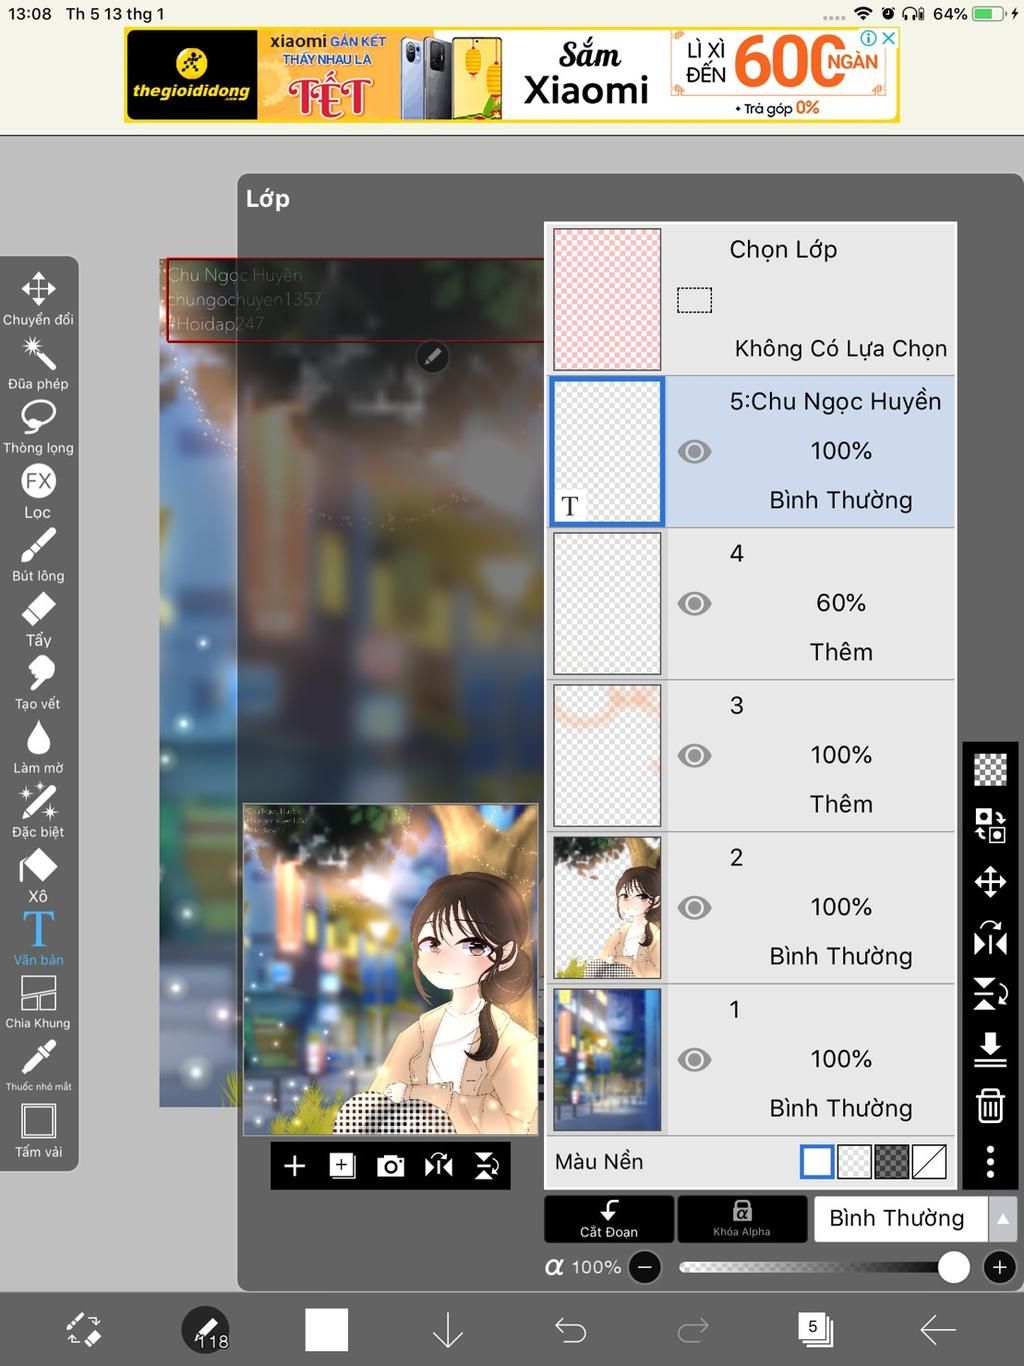Toggle visibility of layer 2
Image resolution: width=1024 pixels, height=1366 pixels.
click(694, 908)
